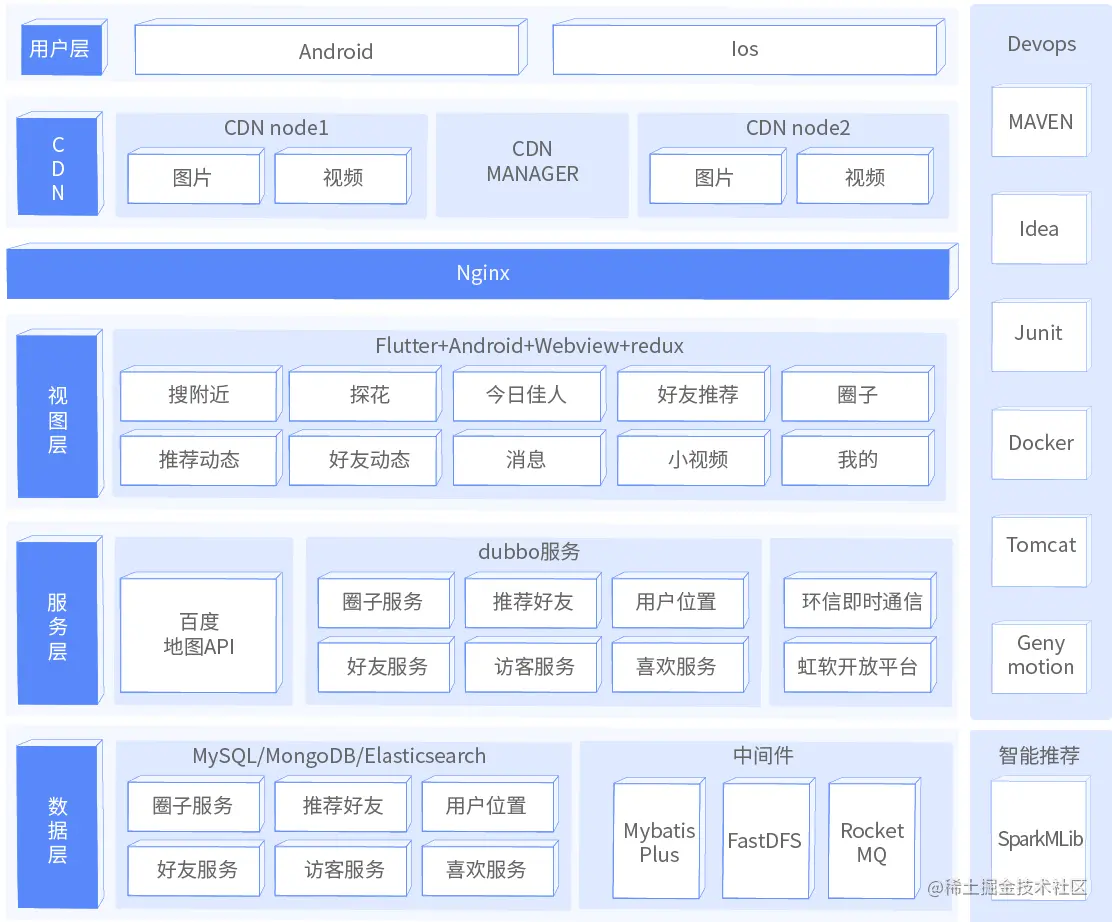Select 视频 under CDN node2
This screenshot has width=1112, height=922.
coord(864,176)
